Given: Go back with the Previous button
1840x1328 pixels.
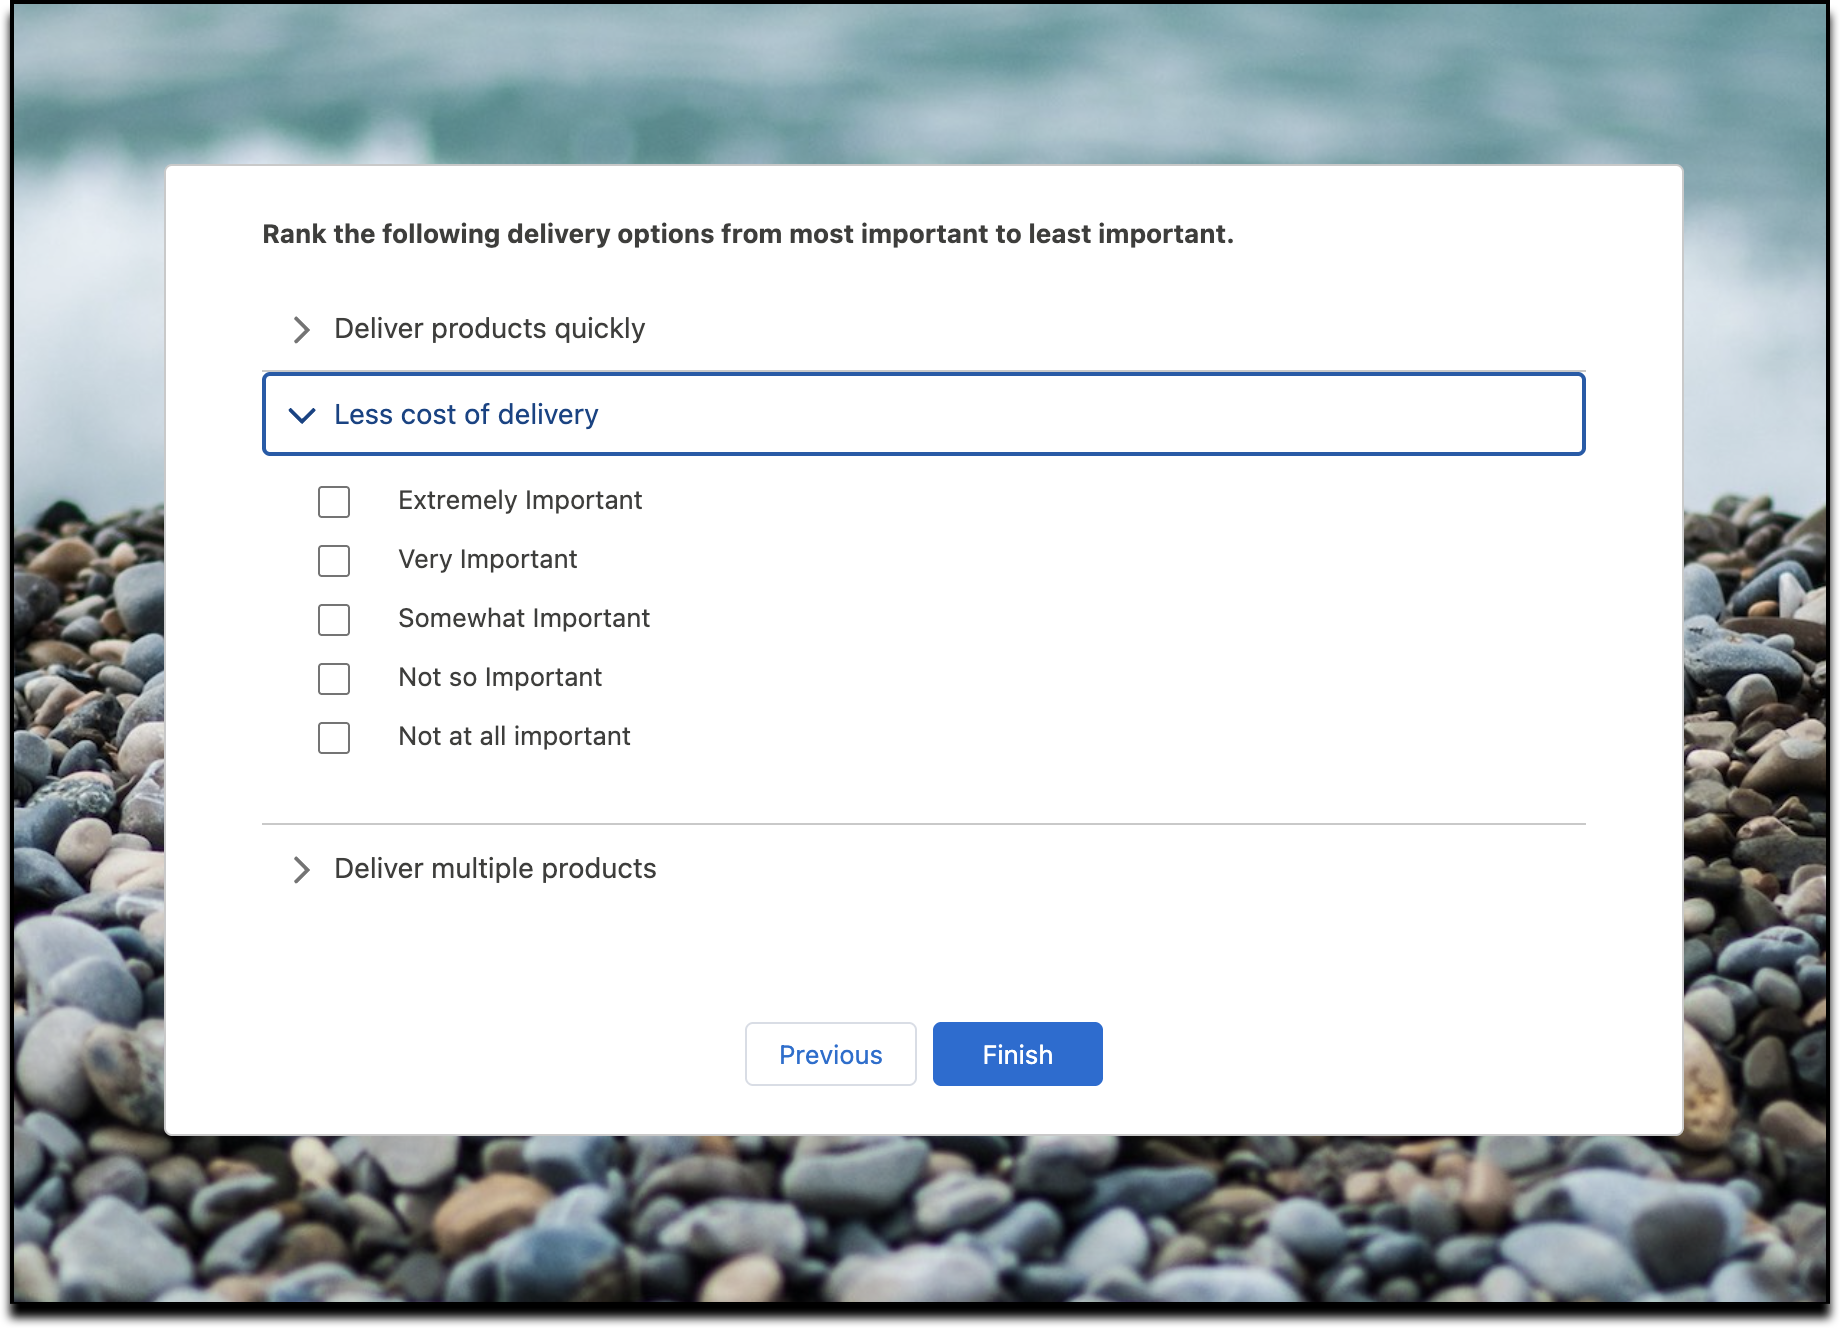Looking at the screenshot, I should (x=831, y=1054).
